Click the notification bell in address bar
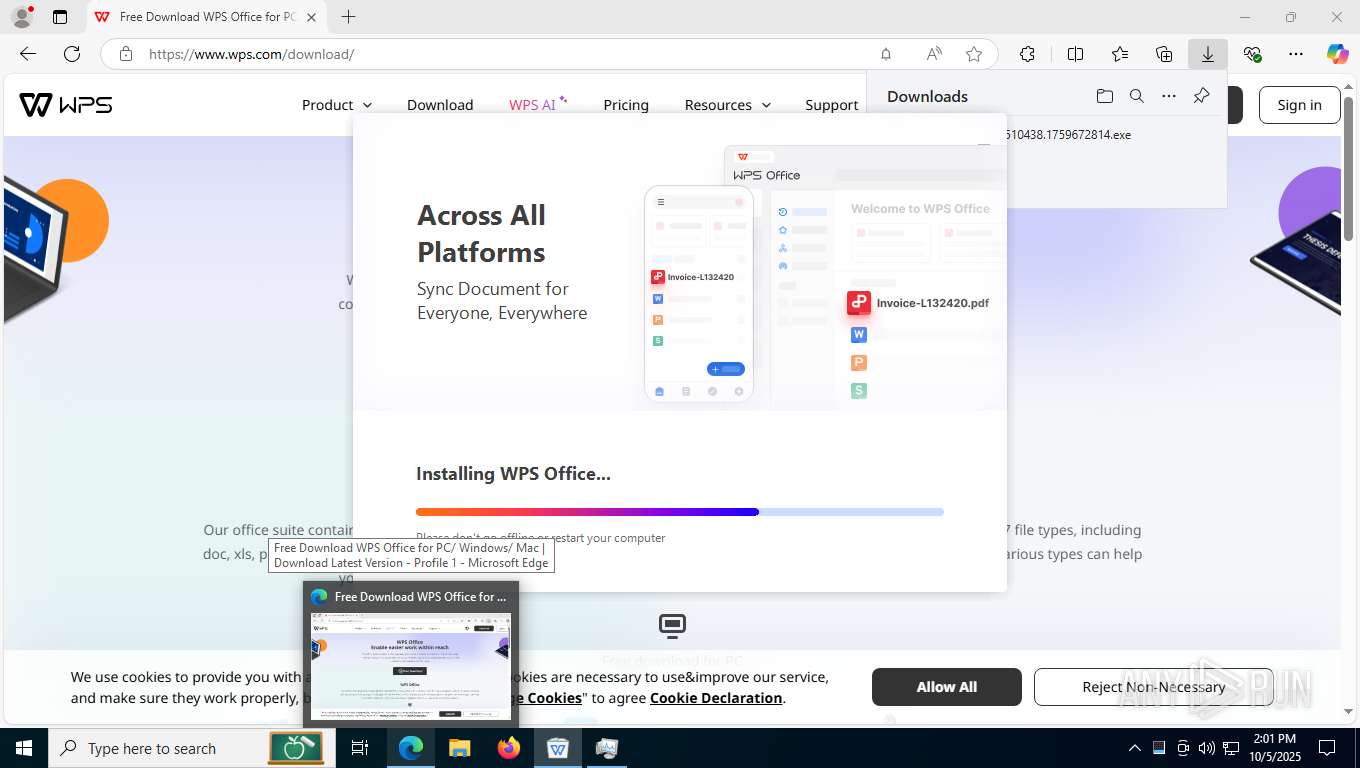The width and height of the screenshot is (1360, 768). pos(886,54)
